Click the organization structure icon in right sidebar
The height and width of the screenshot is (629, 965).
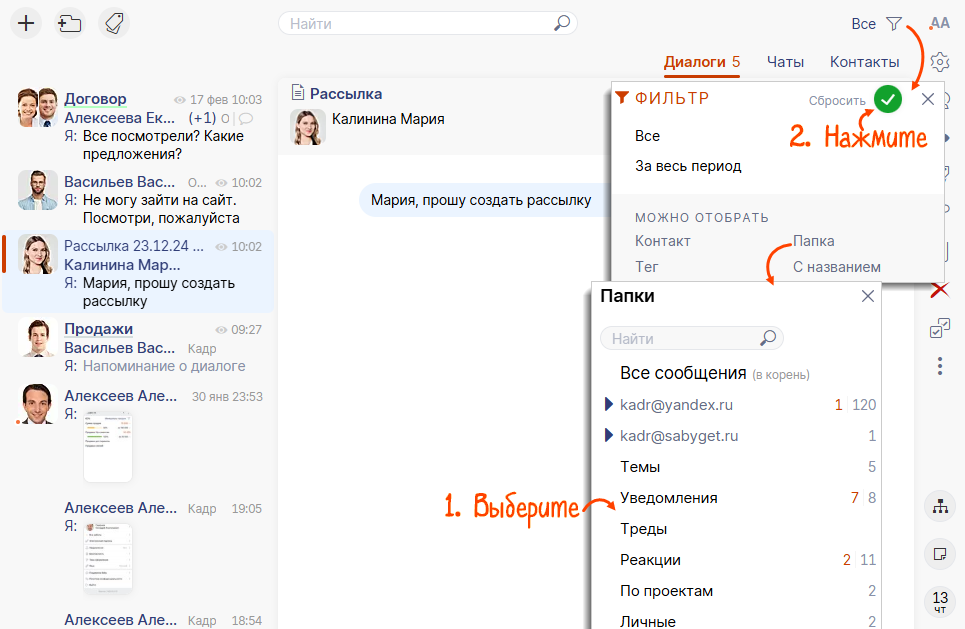pos(939,507)
